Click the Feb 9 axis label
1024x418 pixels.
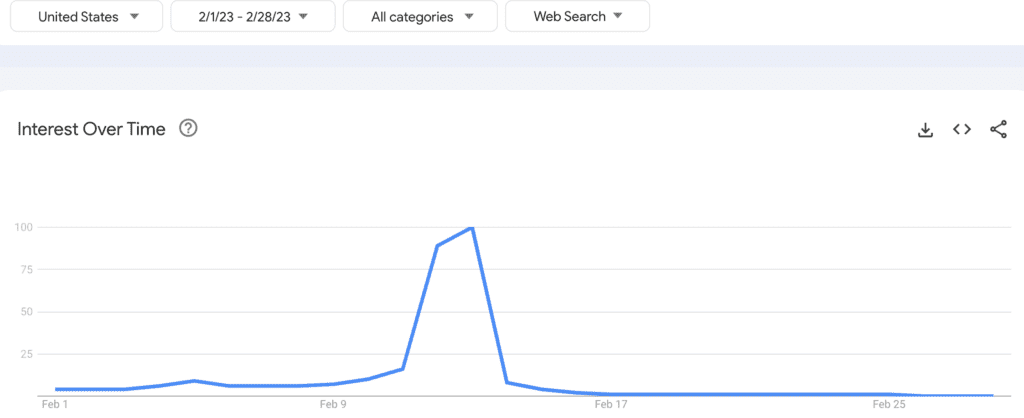coord(333,405)
